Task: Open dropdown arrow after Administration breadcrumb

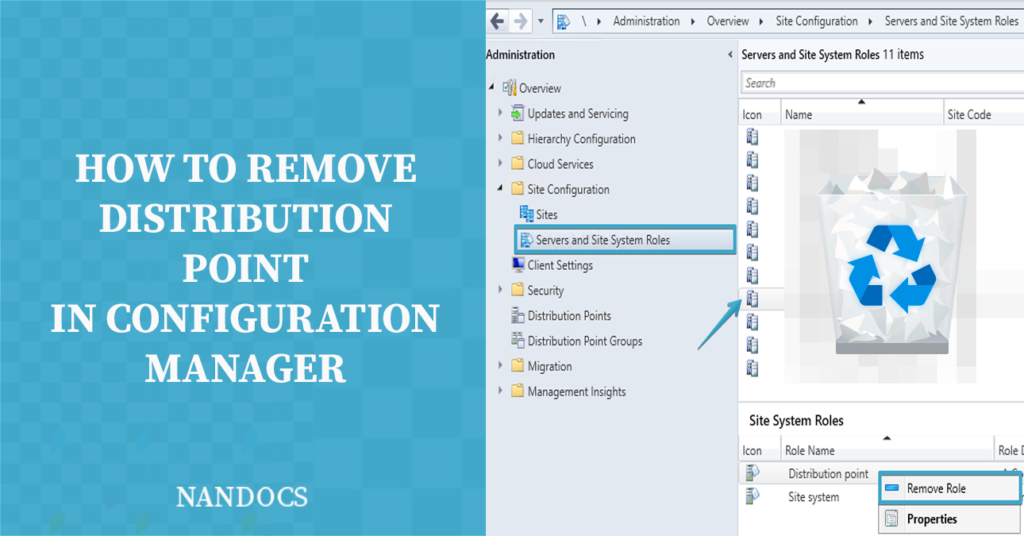Action: pyautogui.click(x=693, y=22)
